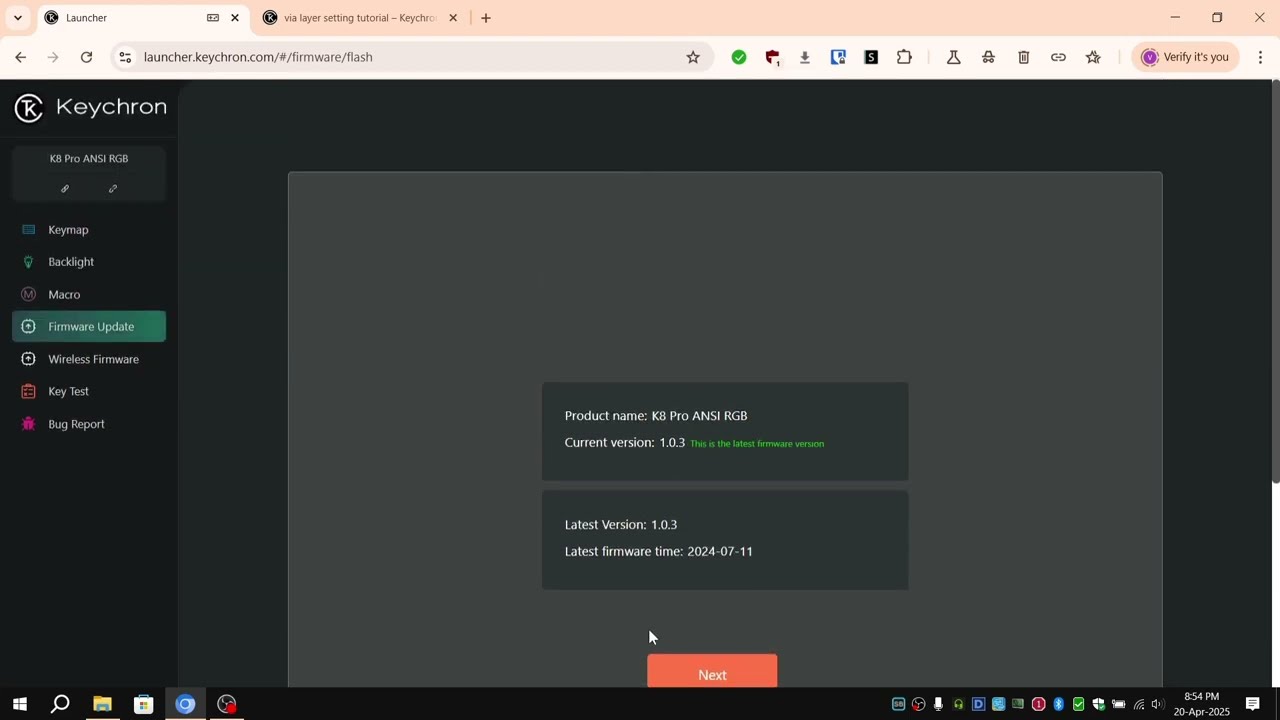Click Verify it's you profile button
1280x720 pixels.
pyautogui.click(x=1186, y=57)
